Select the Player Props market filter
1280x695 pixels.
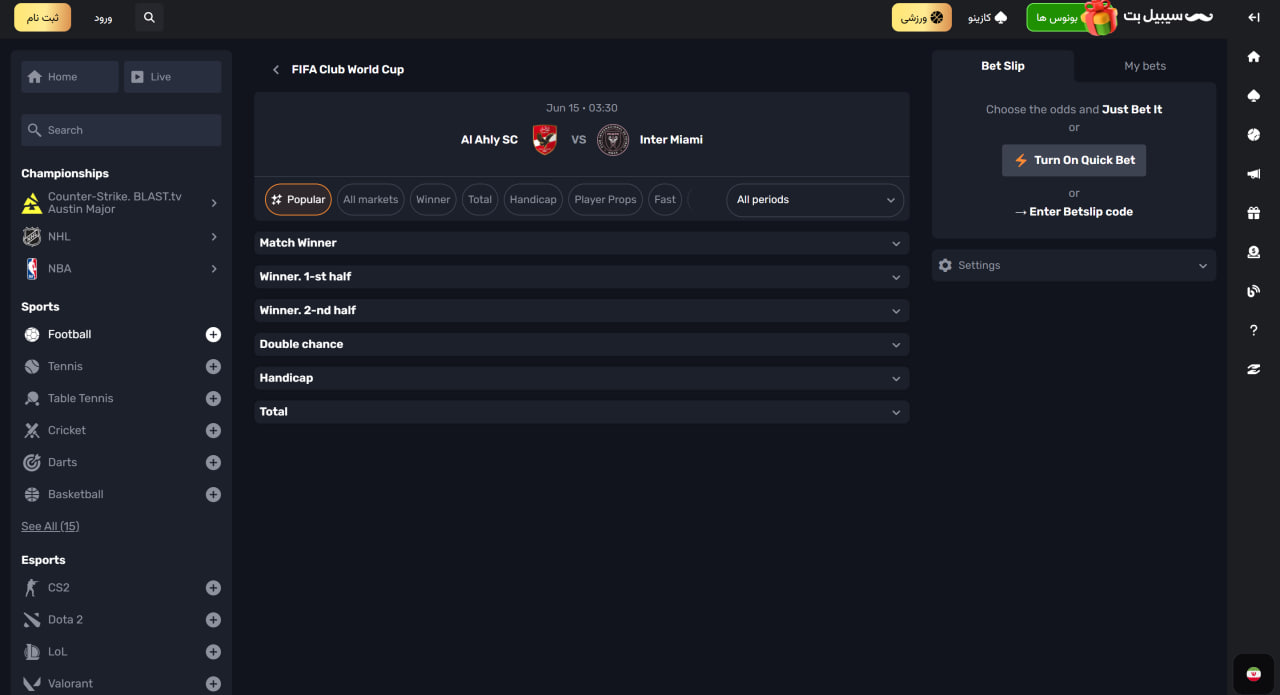click(605, 200)
